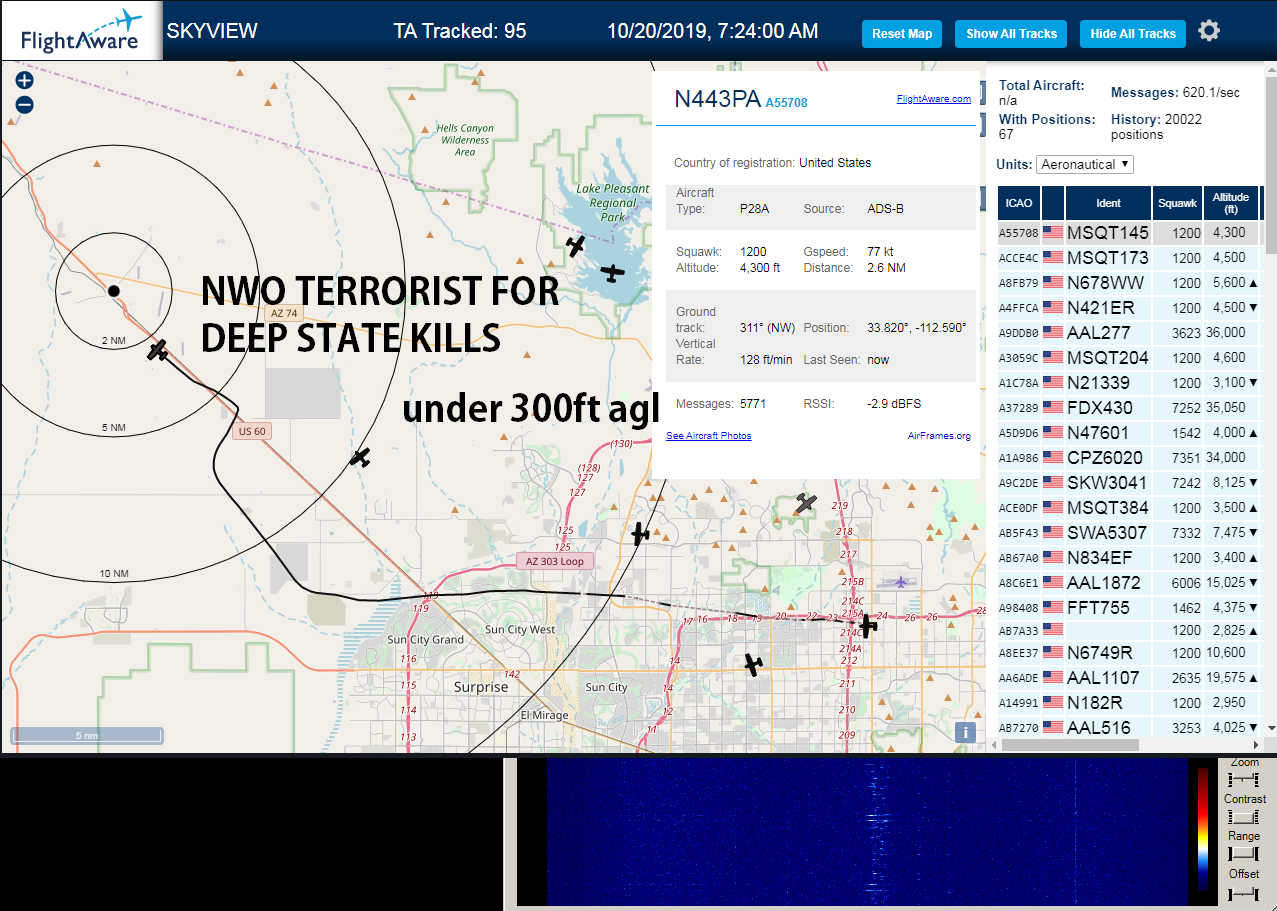
Task: Select the MSQT173 row in aircraft list
Action: tap(1130, 258)
